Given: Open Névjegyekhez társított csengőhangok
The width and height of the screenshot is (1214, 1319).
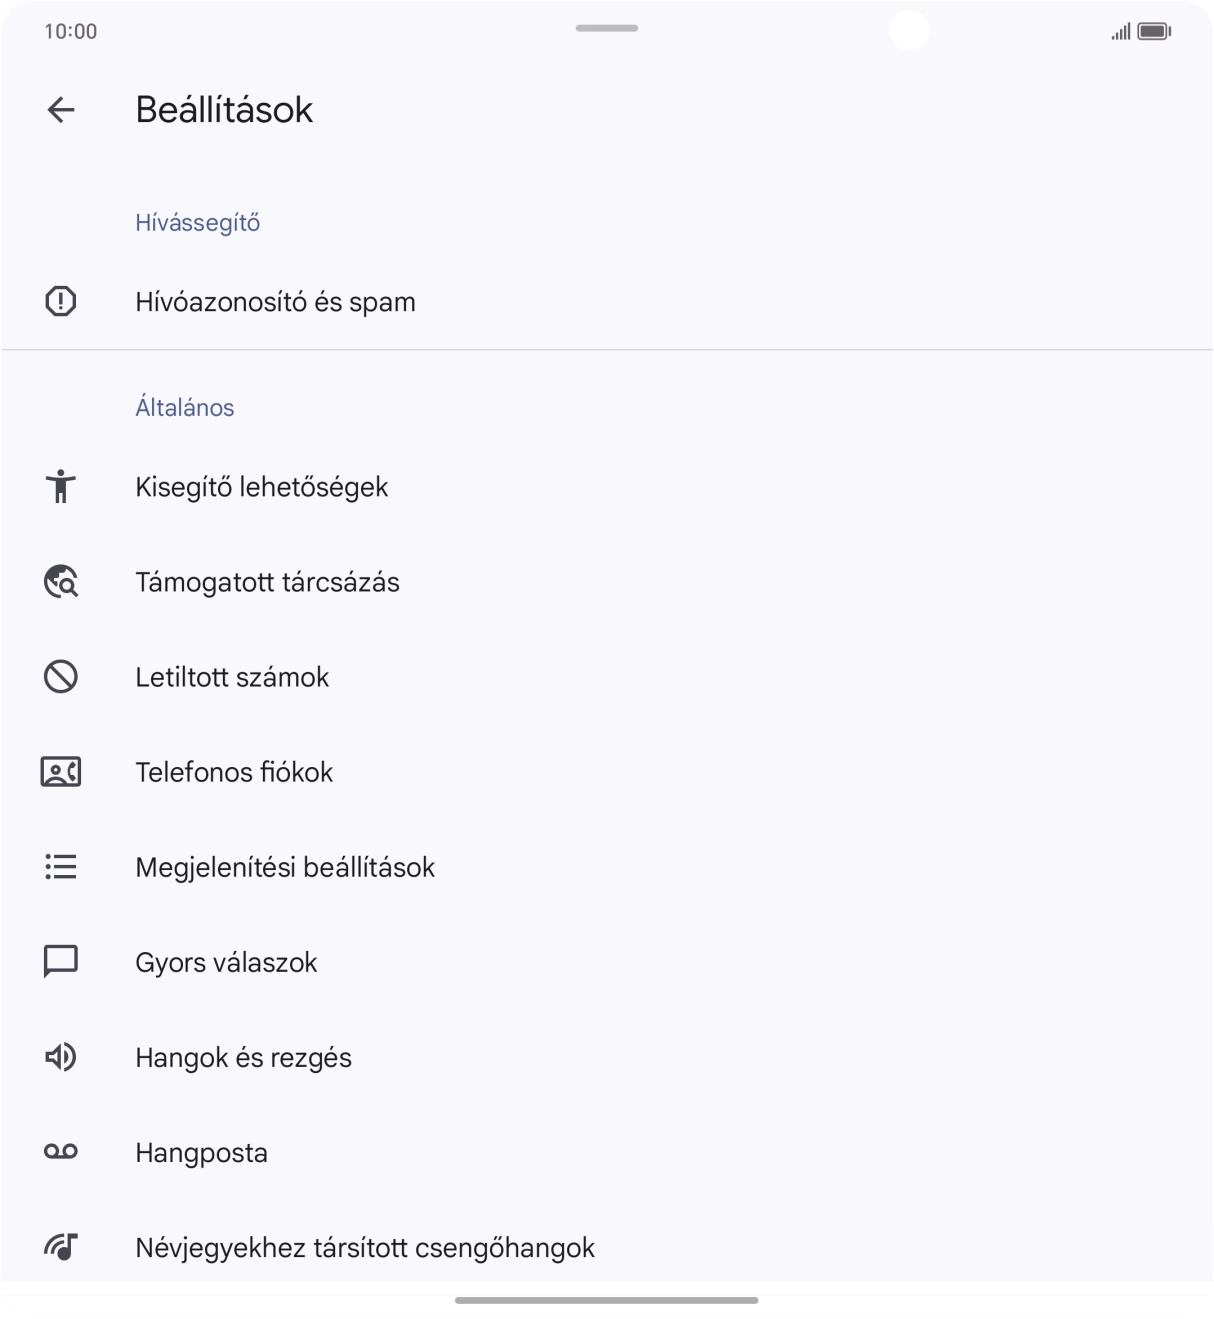Looking at the screenshot, I should pos(365,1247).
